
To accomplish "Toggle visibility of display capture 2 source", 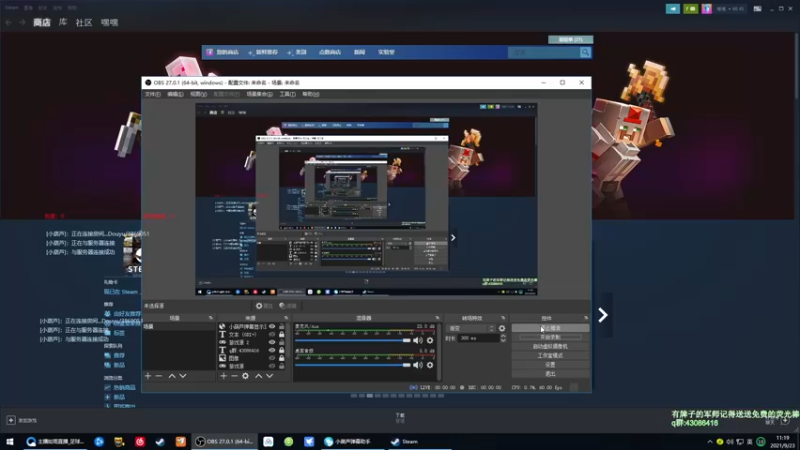I will pyautogui.click(x=272, y=342).
